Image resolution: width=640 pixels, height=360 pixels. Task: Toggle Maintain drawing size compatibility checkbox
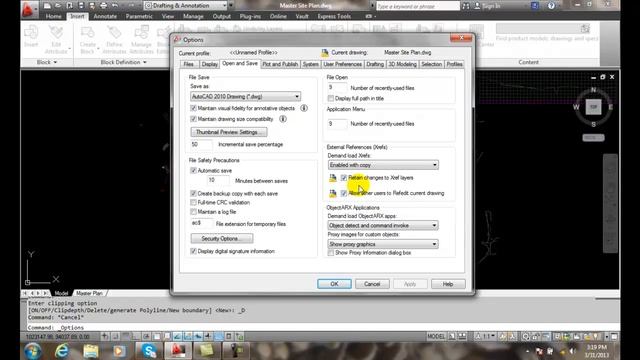(193, 119)
